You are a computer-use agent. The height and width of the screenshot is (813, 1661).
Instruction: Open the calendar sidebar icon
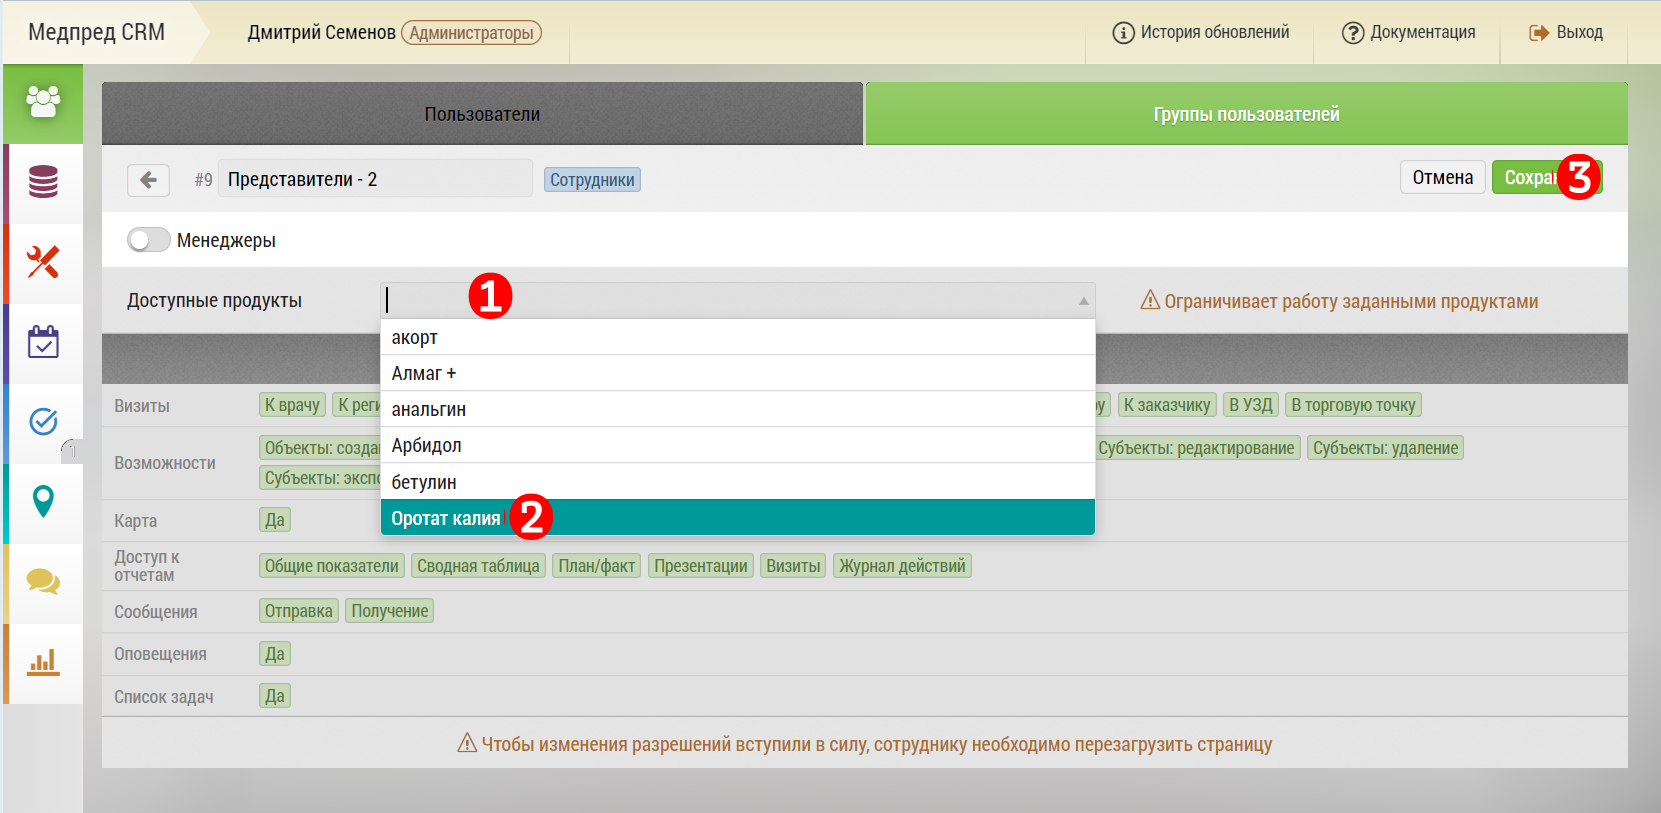(x=43, y=343)
